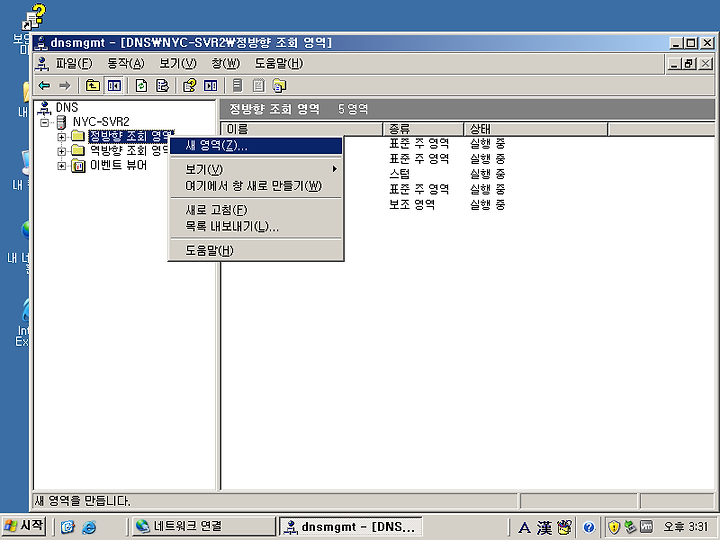Choose 도움말(H) in context menu
This screenshot has width=720, height=540.
(256, 250)
